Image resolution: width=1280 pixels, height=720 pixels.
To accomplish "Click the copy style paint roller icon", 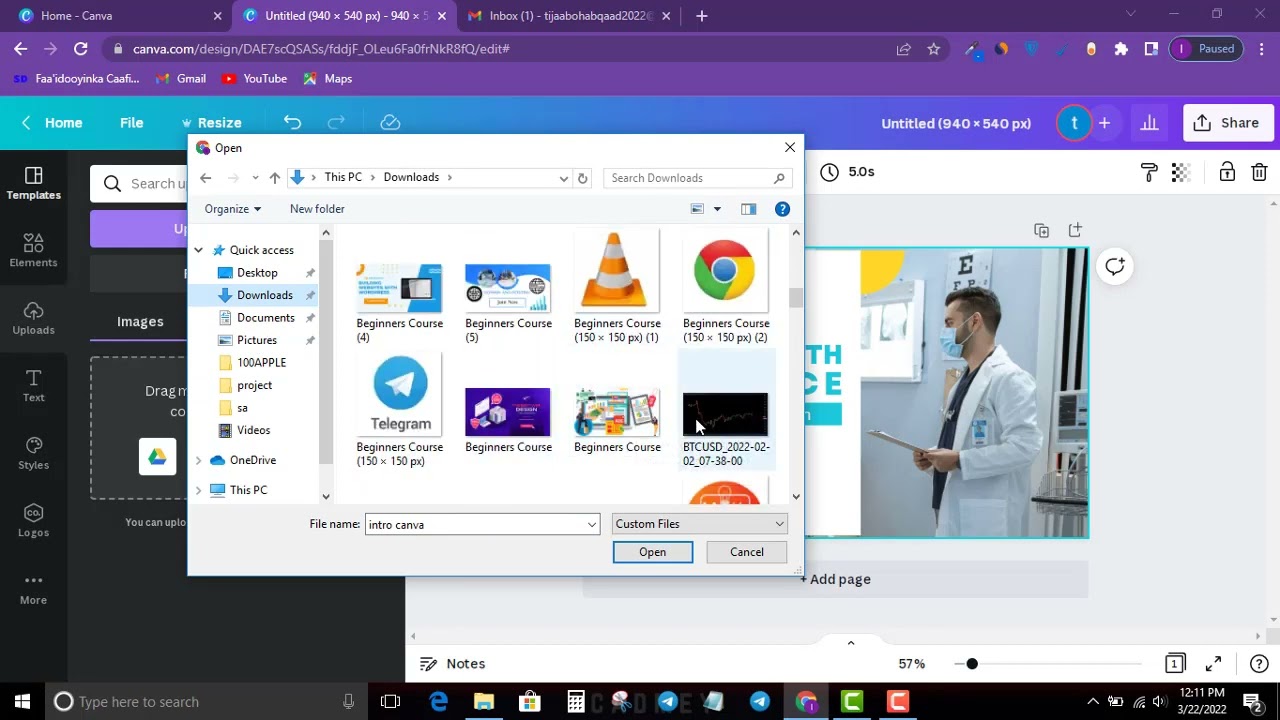I will pos(1149,173).
